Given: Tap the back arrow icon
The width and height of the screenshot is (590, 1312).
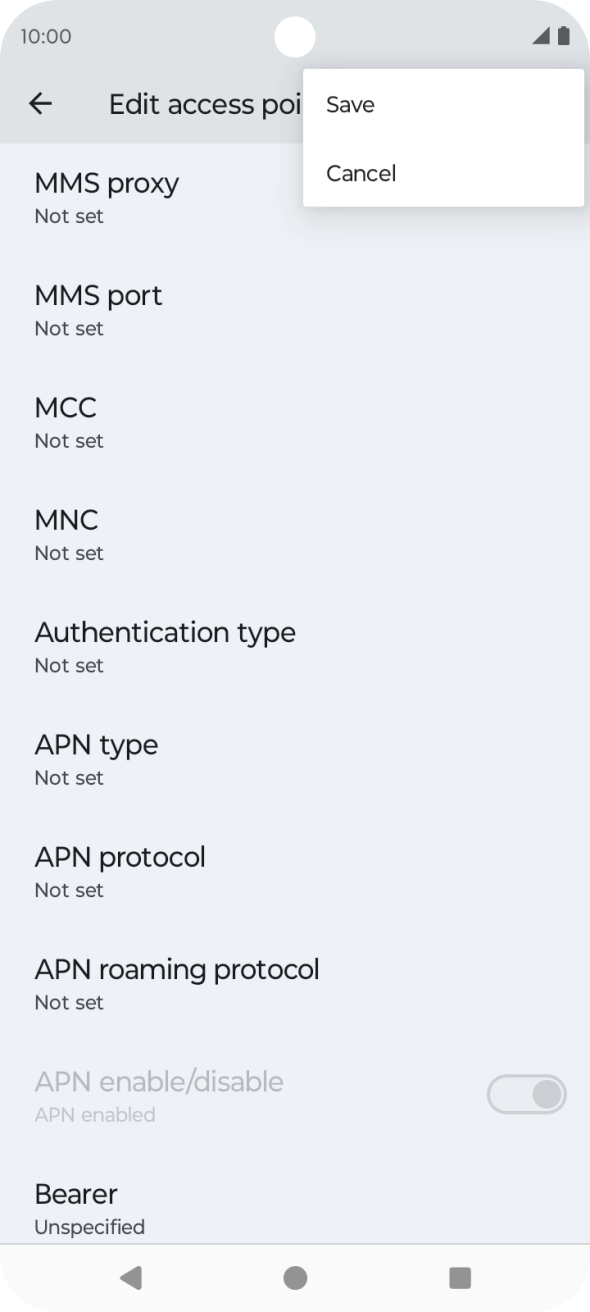Looking at the screenshot, I should (40, 103).
